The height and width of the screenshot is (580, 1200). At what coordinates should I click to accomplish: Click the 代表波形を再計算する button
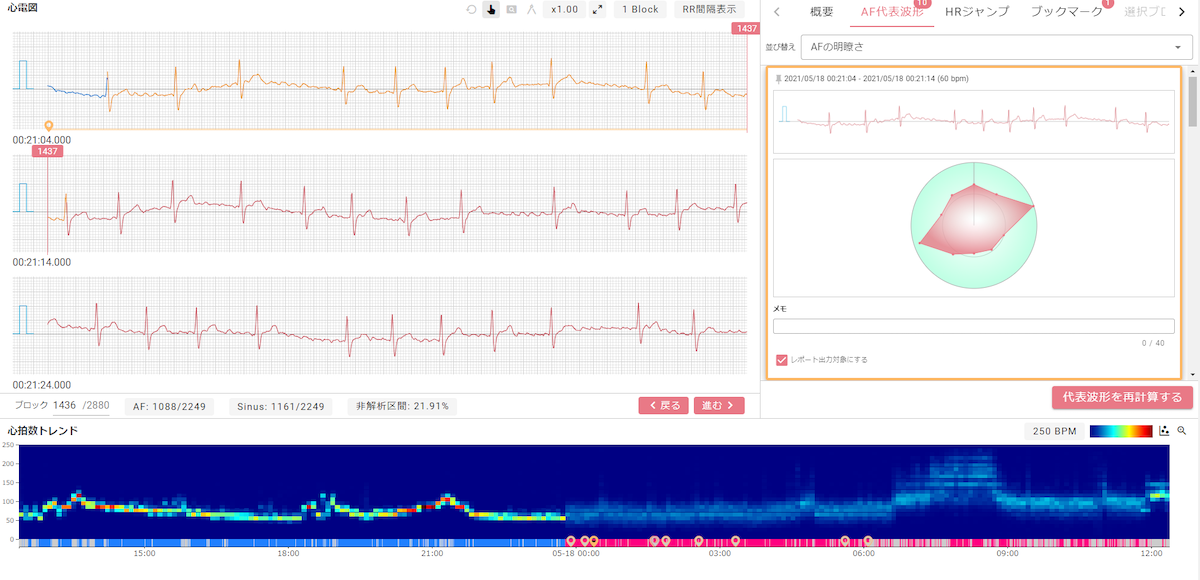click(x=1122, y=397)
